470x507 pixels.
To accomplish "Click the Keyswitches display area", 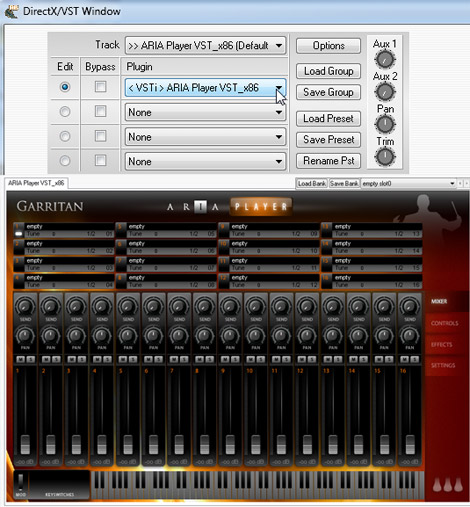I will coord(60,485).
